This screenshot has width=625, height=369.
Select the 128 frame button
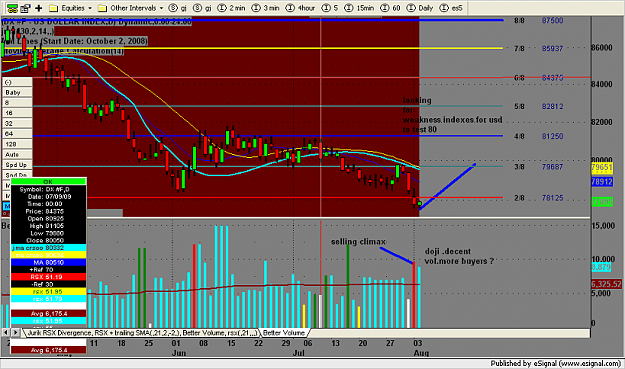coord(17,144)
